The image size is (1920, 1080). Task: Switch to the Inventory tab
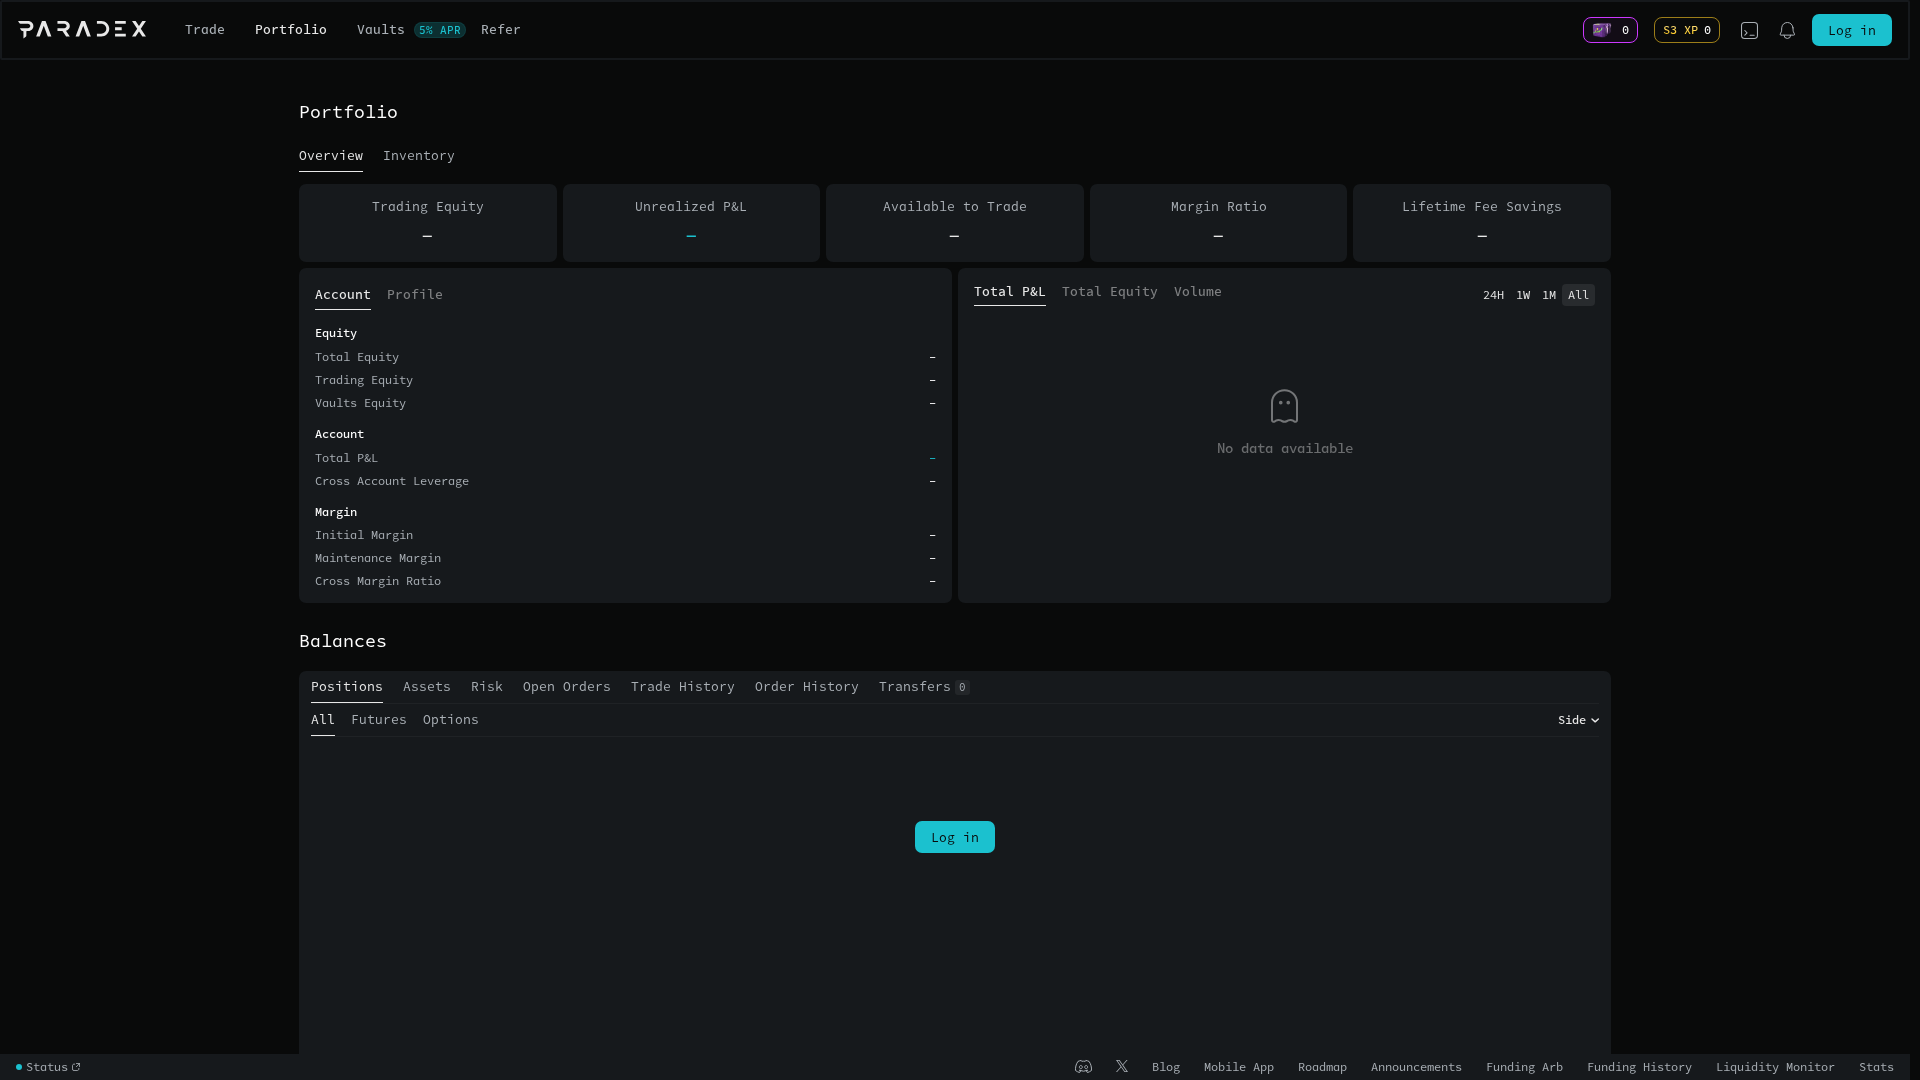pyautogui.click(x=418, y=156)
